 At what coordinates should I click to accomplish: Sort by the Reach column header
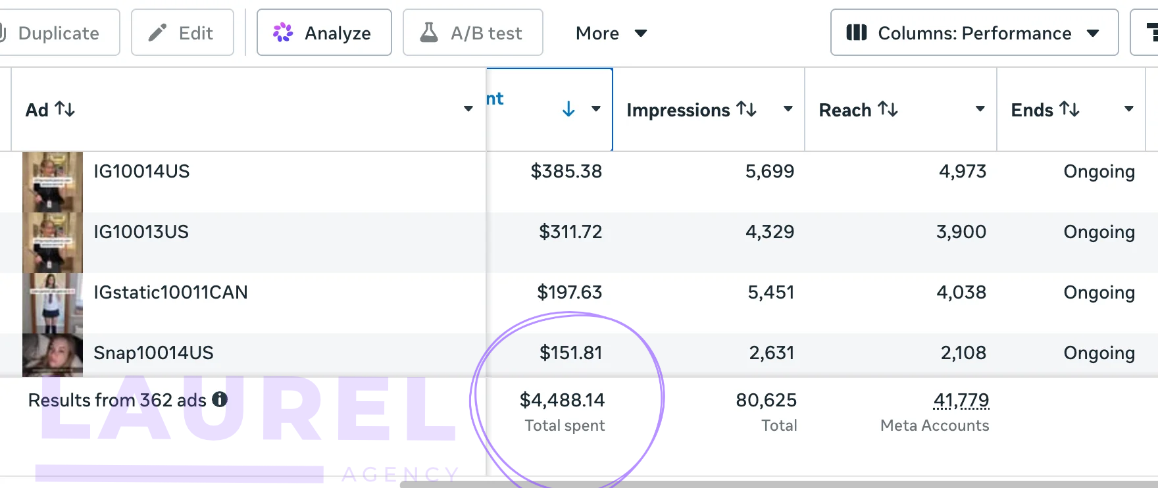tap(858, 110)
